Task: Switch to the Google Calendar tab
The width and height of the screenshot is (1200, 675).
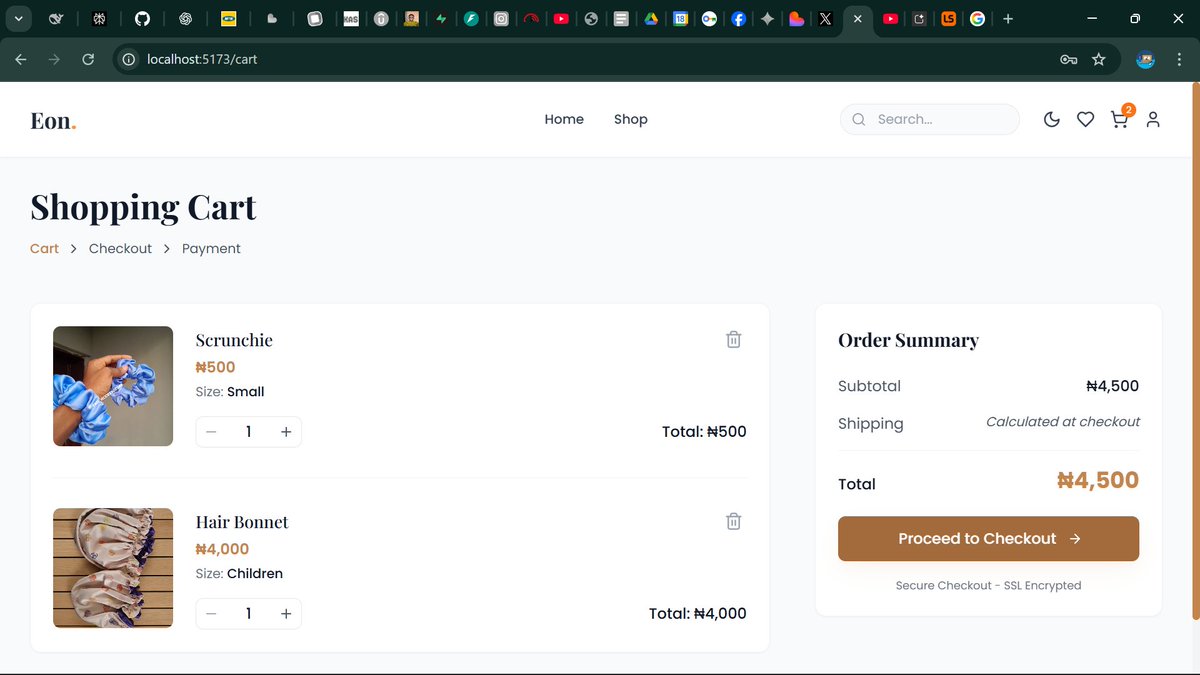Action: tap(680, 18)
